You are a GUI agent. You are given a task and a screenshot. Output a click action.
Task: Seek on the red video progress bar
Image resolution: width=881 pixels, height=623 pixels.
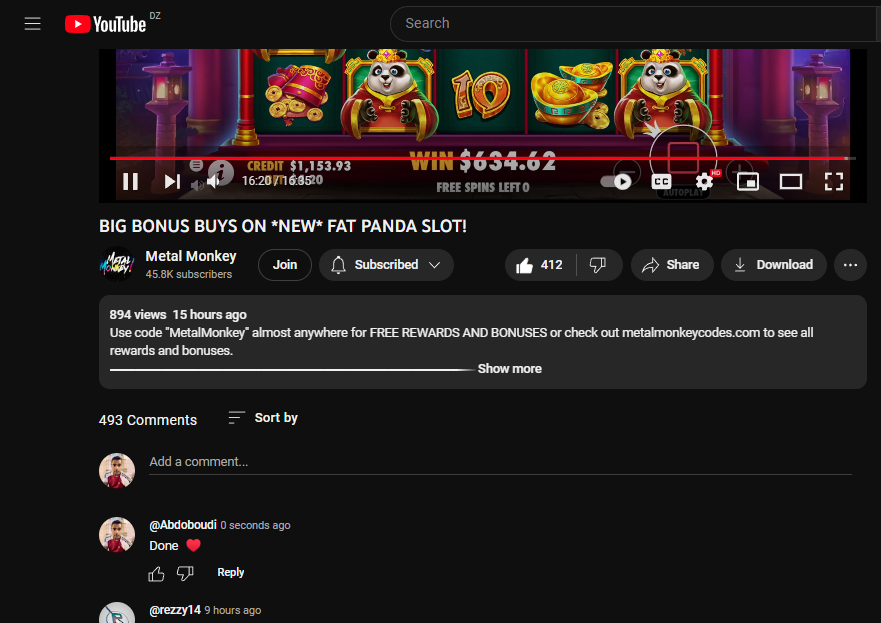click(483, 158)
